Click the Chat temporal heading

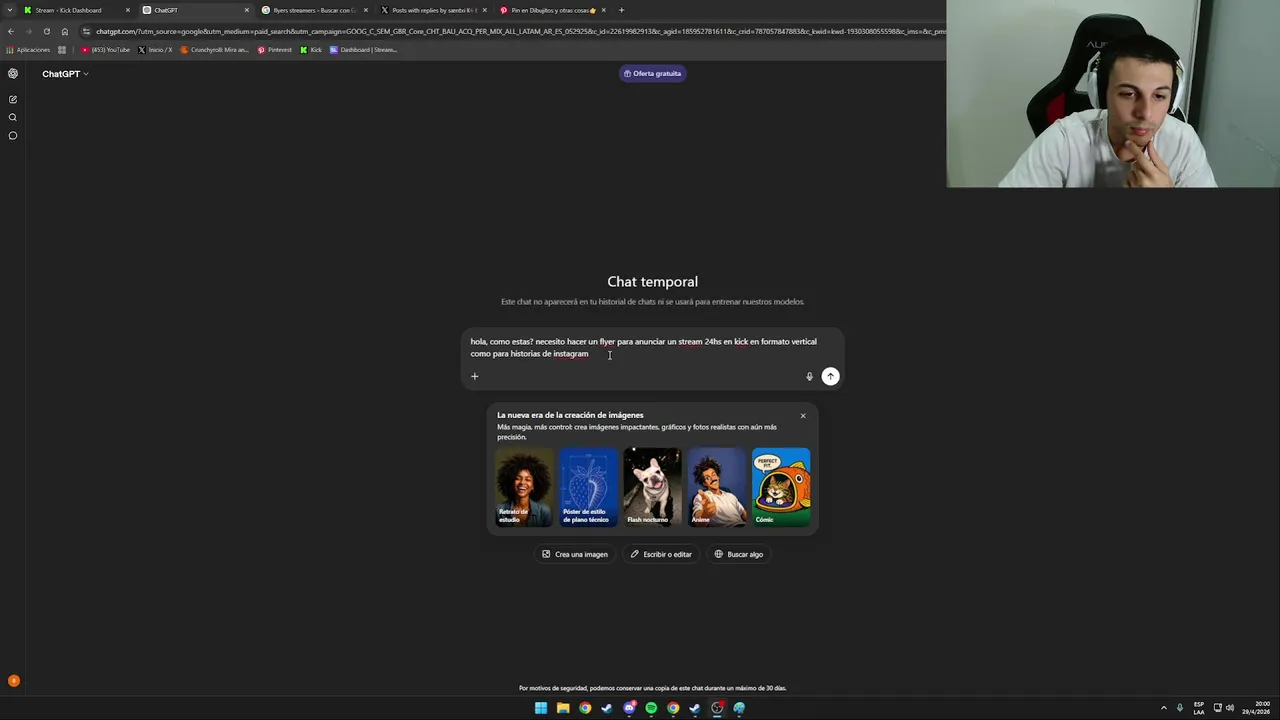point(652,282)
